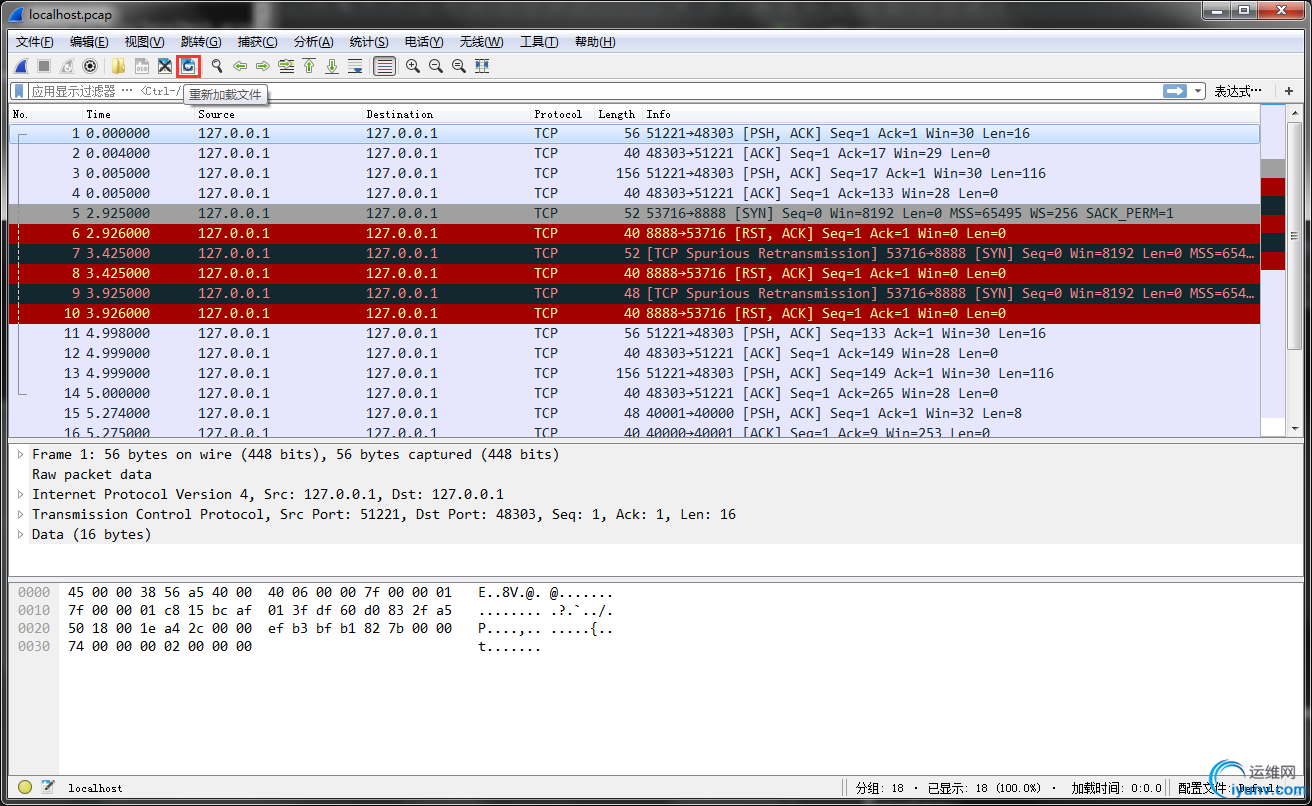Sort by the Source column header

point(278,114)
